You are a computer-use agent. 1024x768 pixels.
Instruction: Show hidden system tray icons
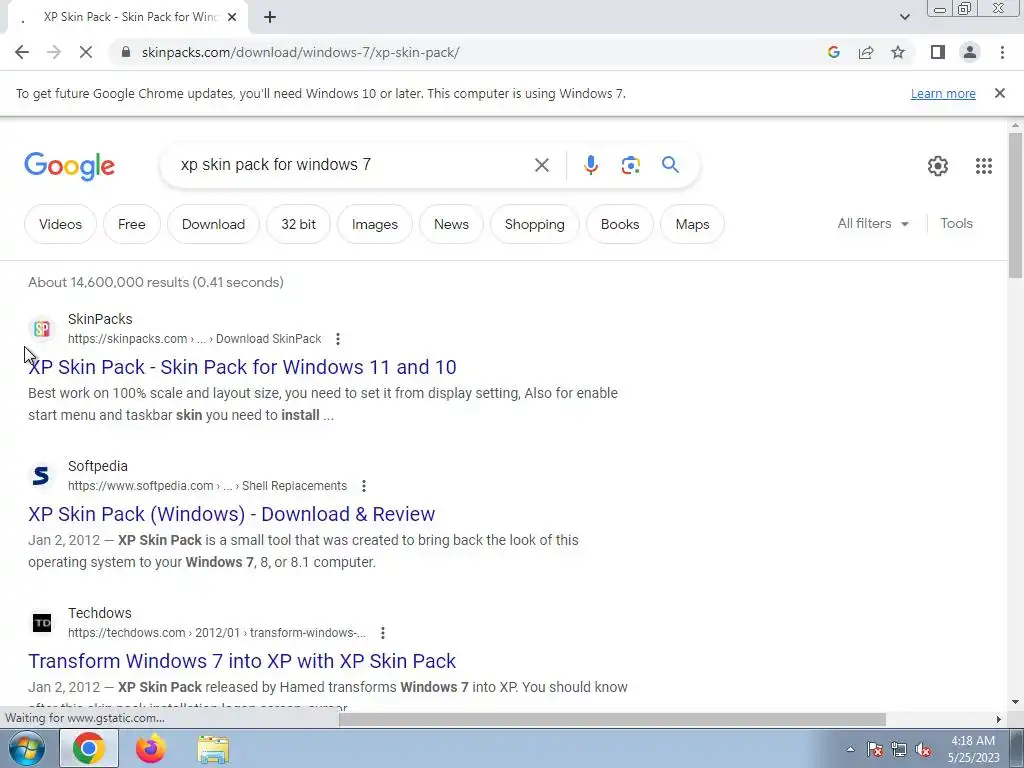(x=850, y=749)
